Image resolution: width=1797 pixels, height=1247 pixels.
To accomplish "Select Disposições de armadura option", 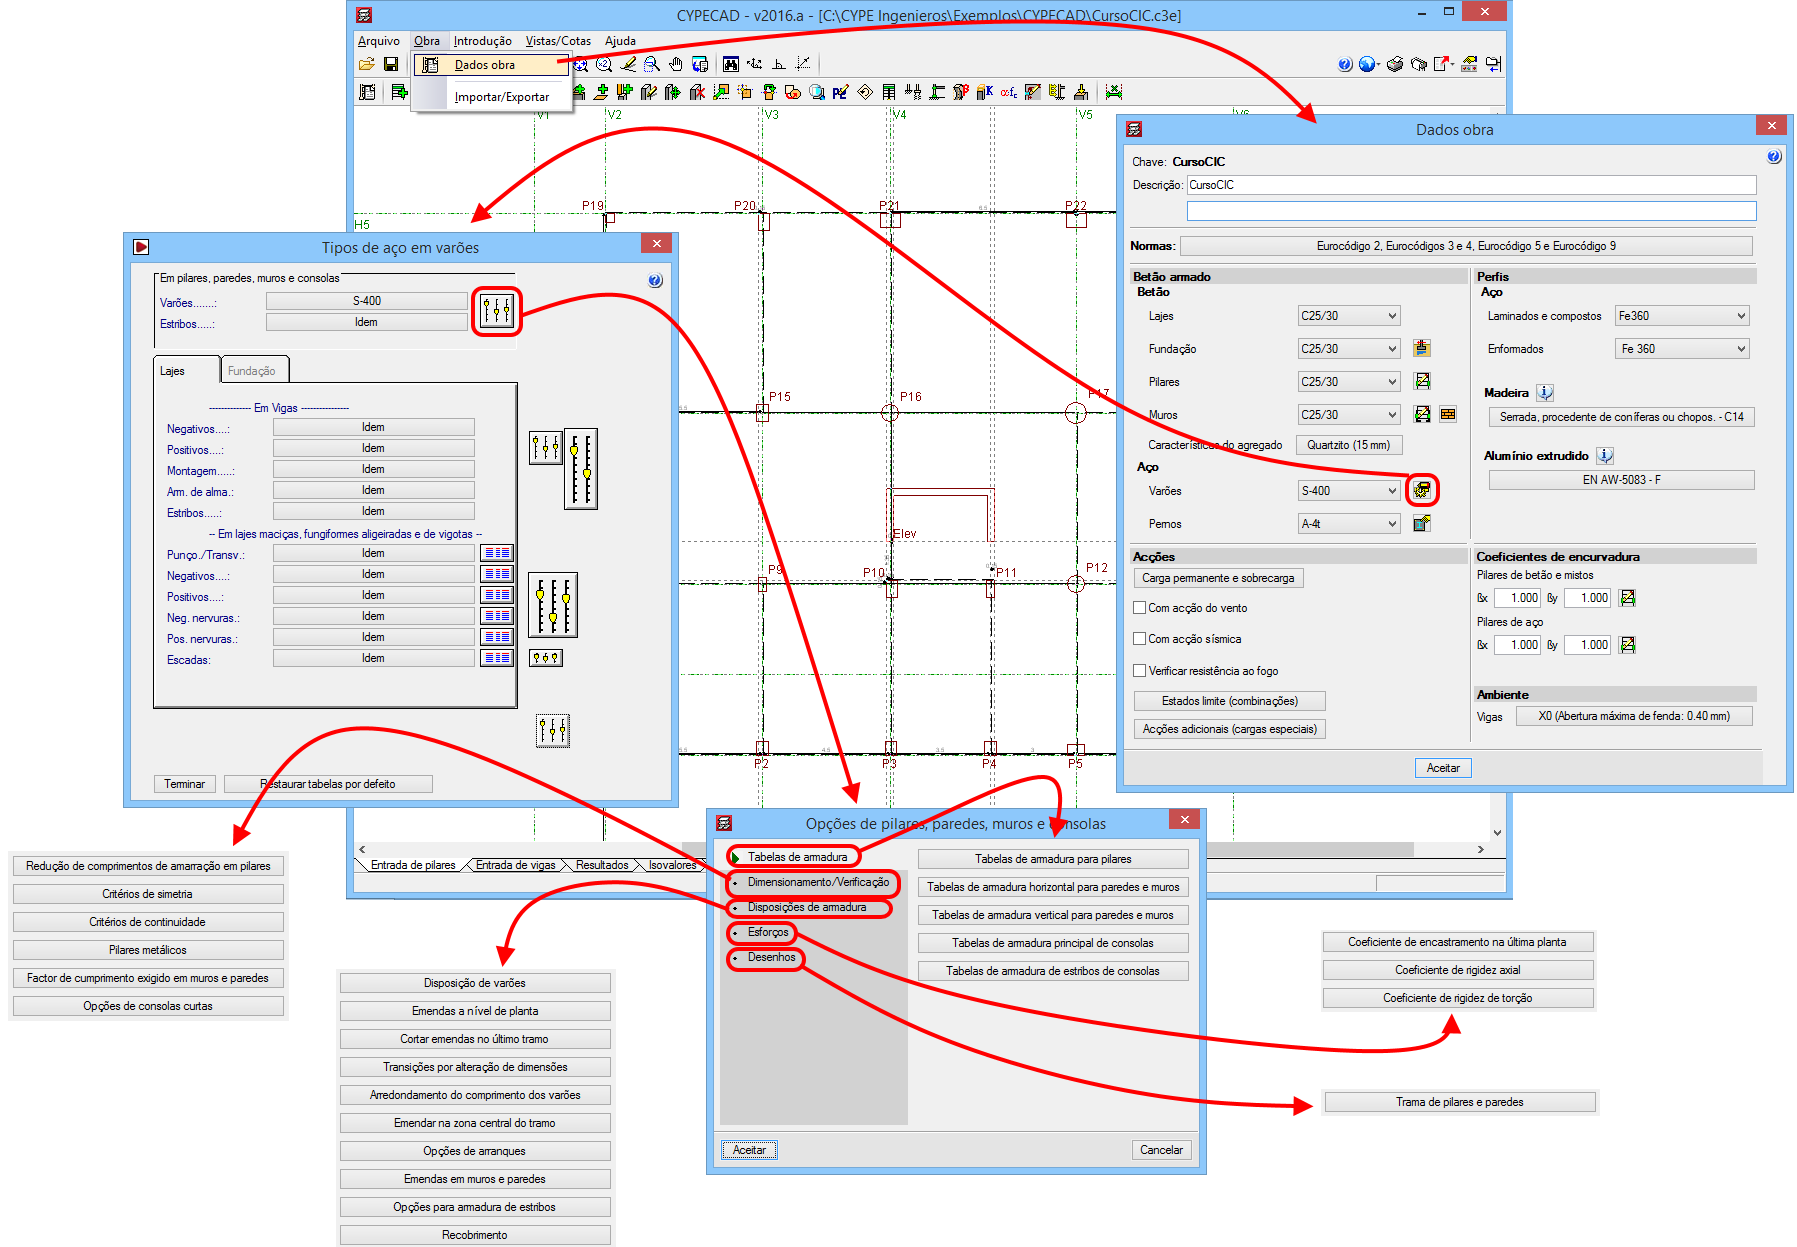I will click(x=807, y=907).
